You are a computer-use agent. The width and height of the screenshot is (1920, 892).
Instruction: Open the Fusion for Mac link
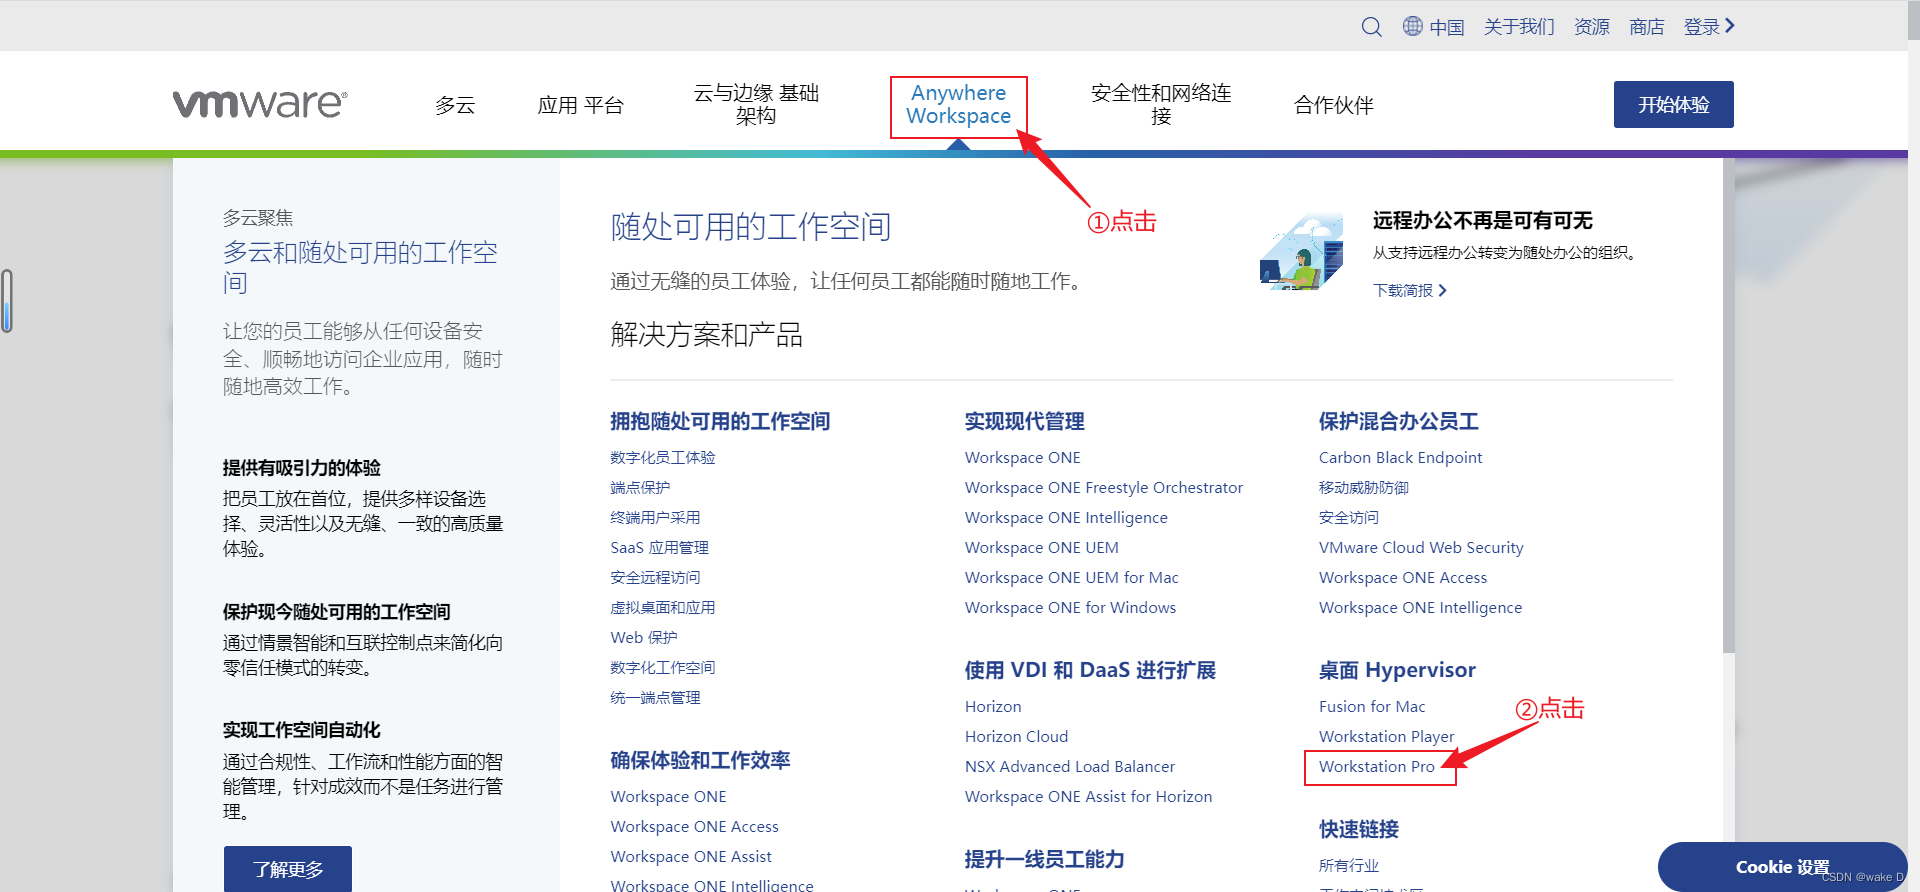[x=1372, y=706]
